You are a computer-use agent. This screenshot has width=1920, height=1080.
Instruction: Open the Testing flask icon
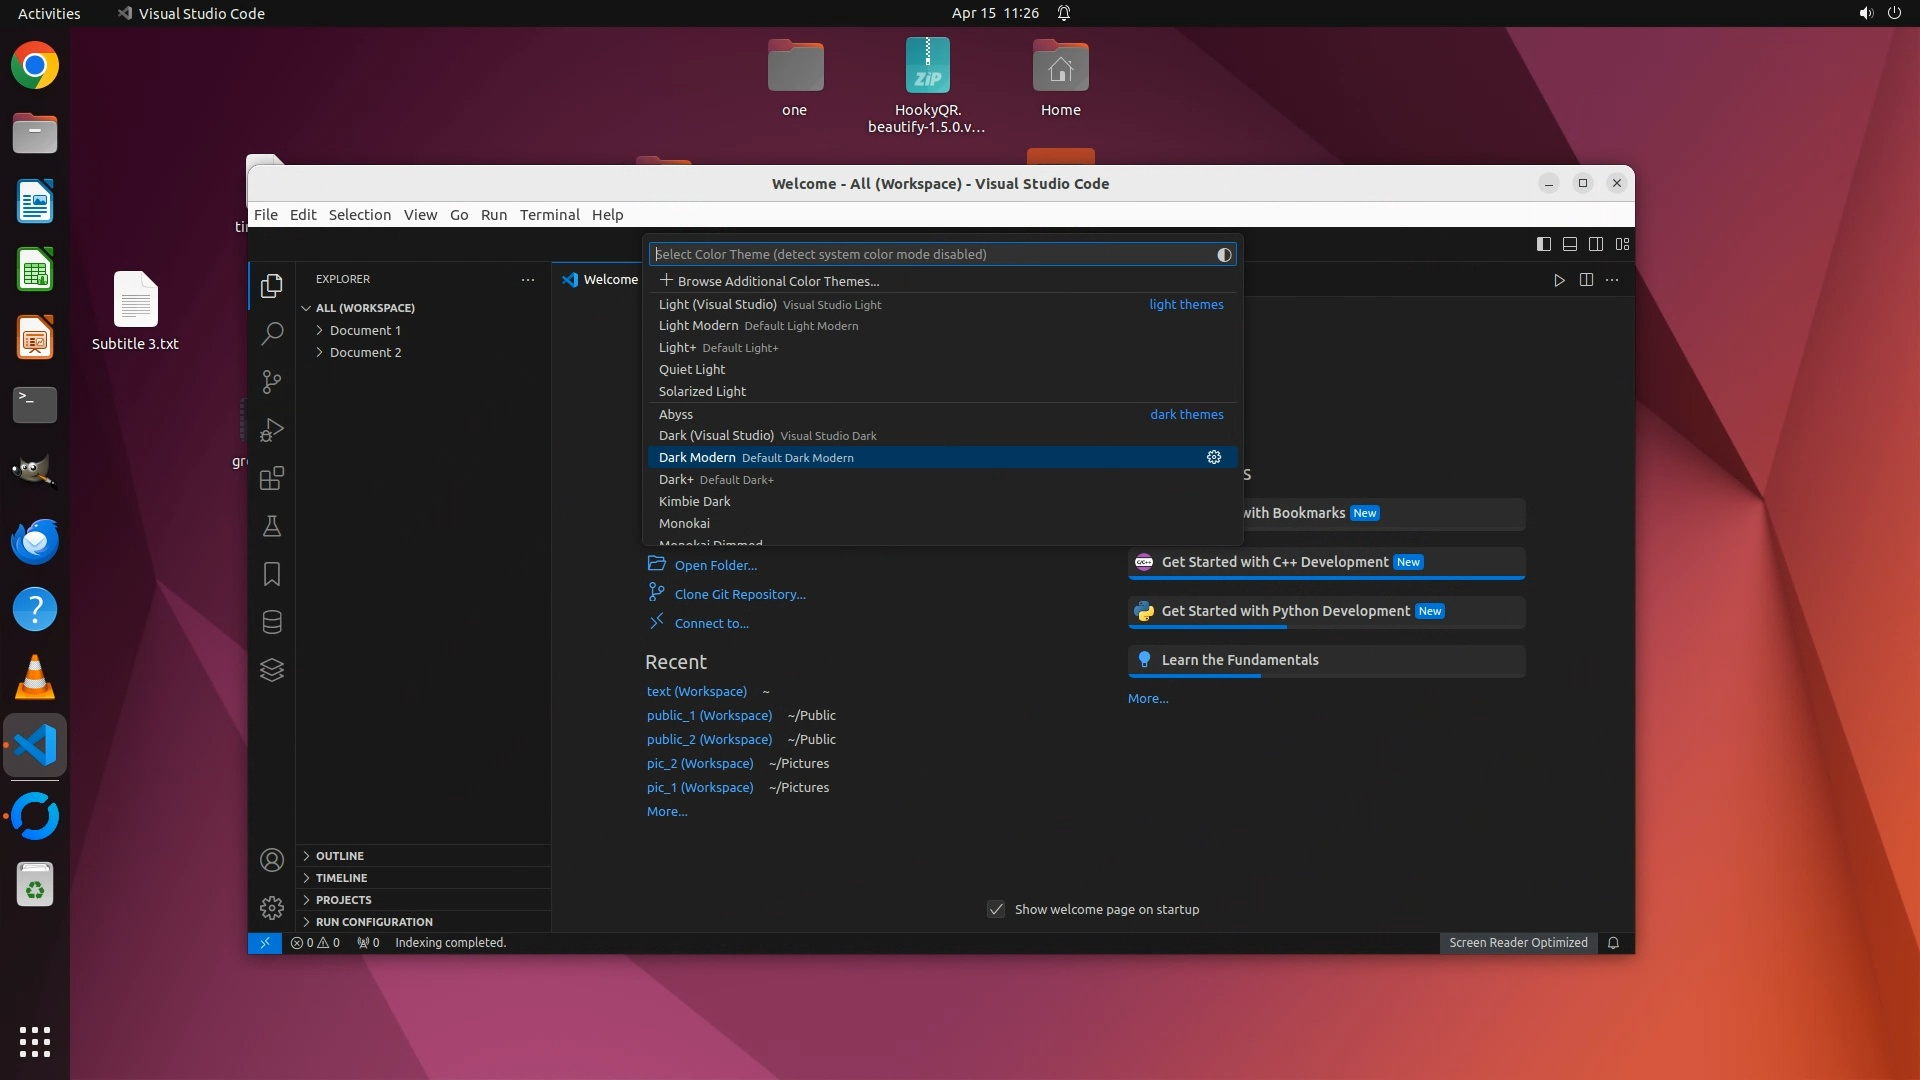[271, 526]
